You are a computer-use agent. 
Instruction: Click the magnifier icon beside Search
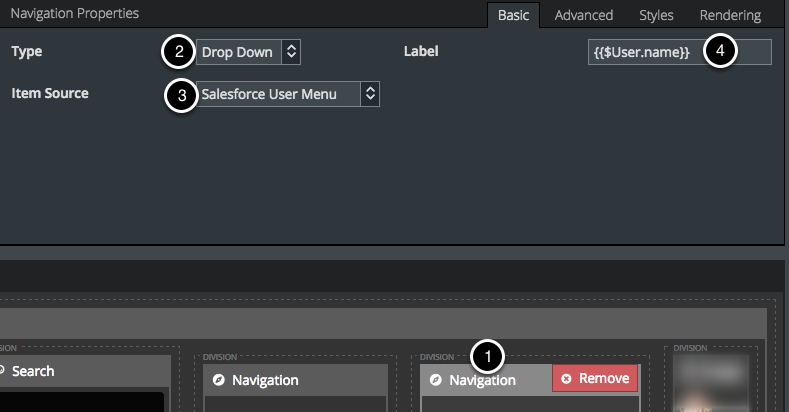pyautogui.click(x=3, y=371)
